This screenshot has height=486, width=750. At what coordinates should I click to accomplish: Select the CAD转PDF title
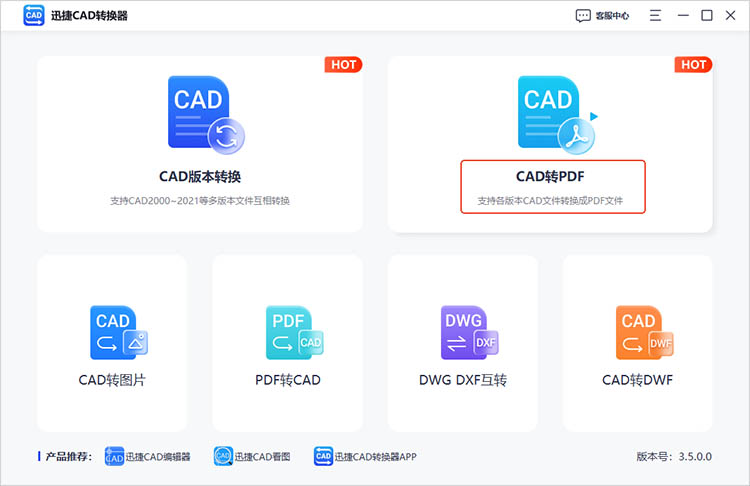550,177
